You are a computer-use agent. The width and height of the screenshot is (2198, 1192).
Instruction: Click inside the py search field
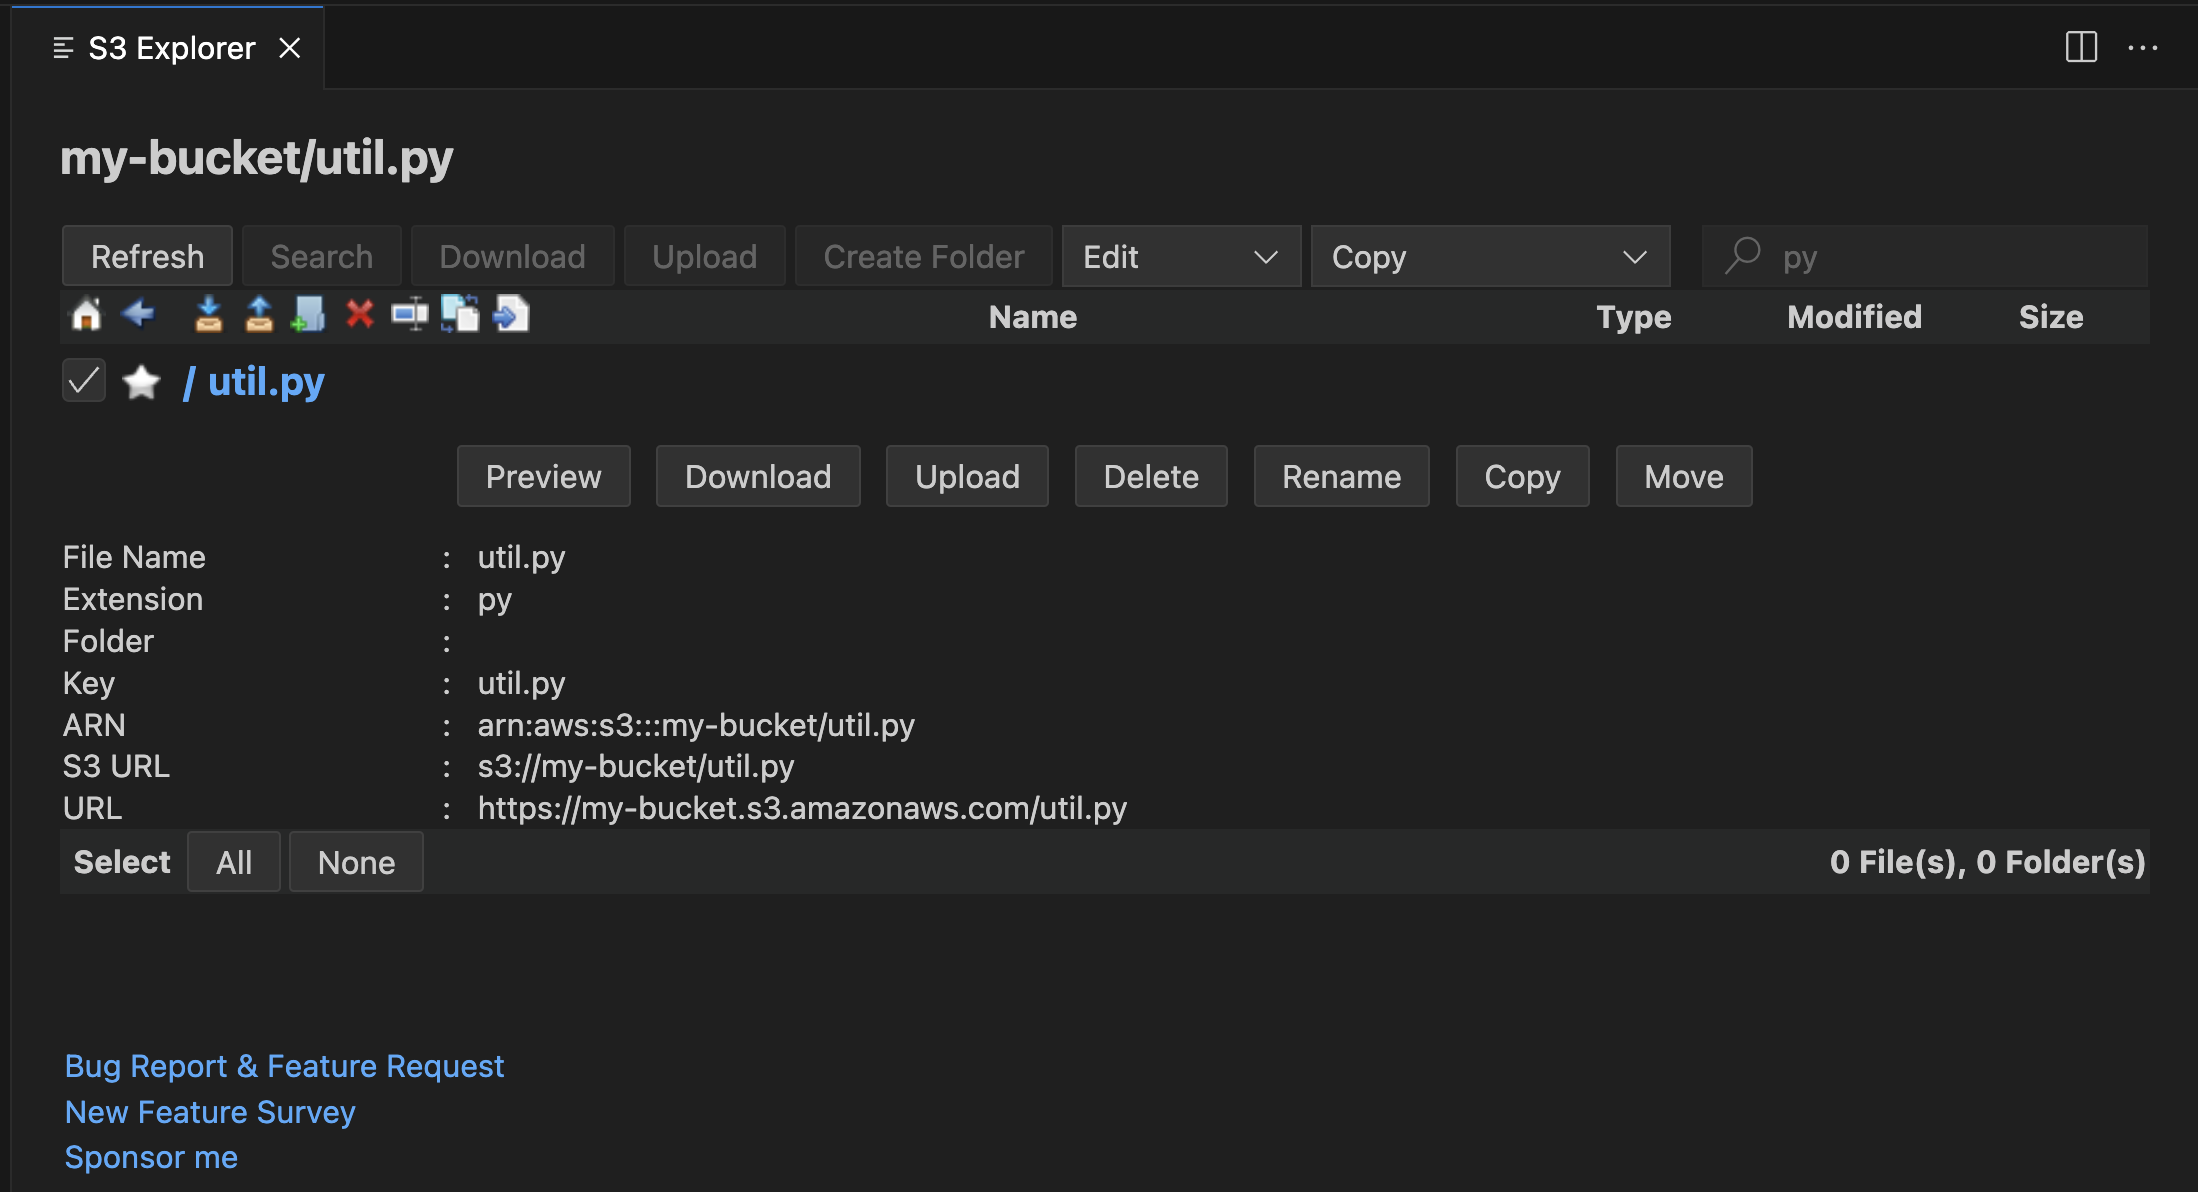click(1922, 256)
